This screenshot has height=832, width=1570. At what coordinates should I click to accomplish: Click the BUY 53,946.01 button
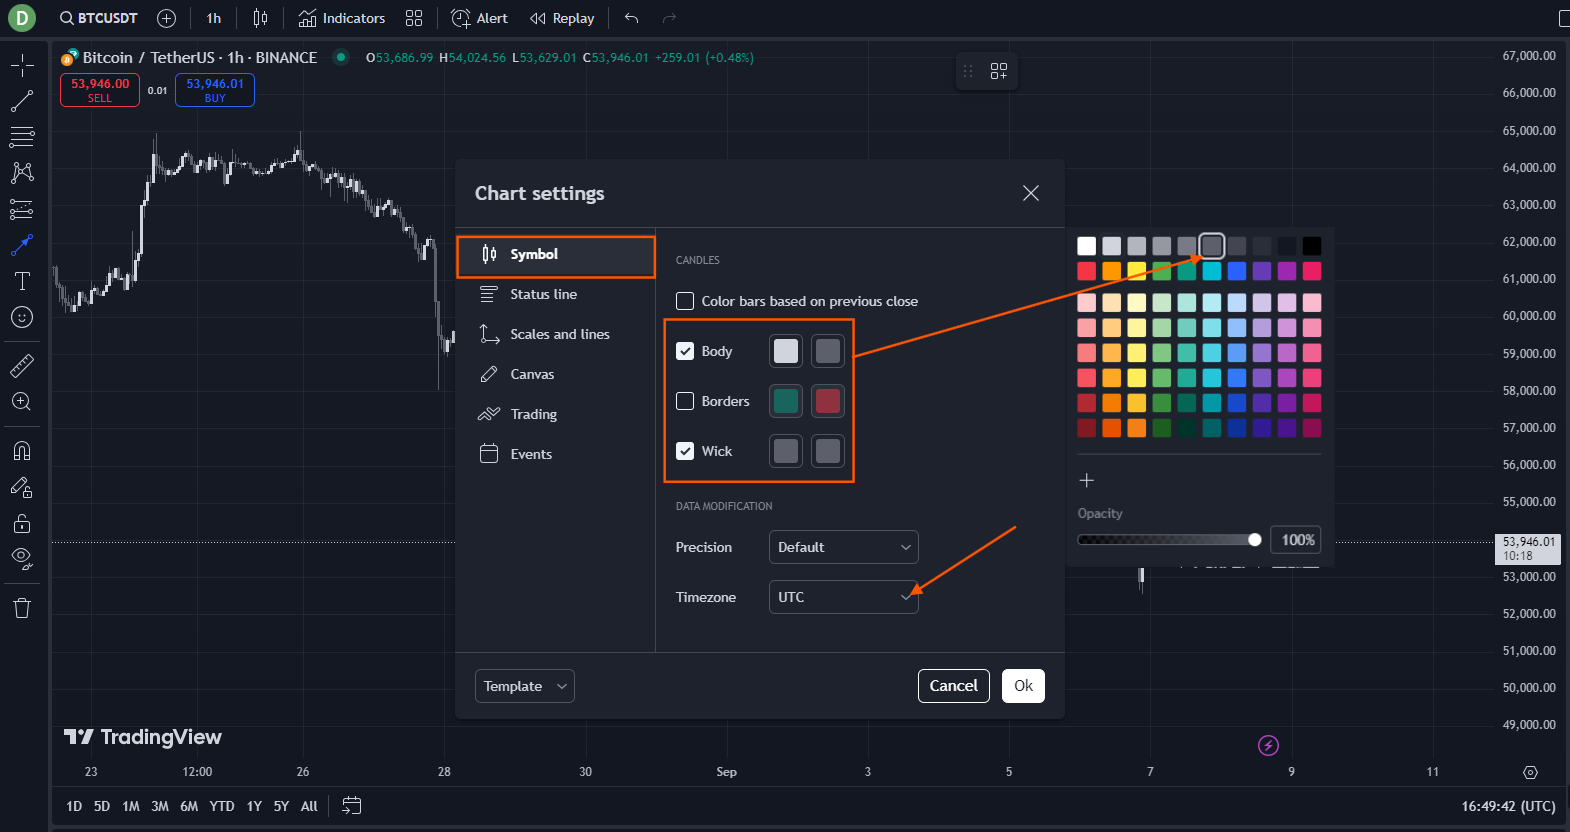coord(215,90)
